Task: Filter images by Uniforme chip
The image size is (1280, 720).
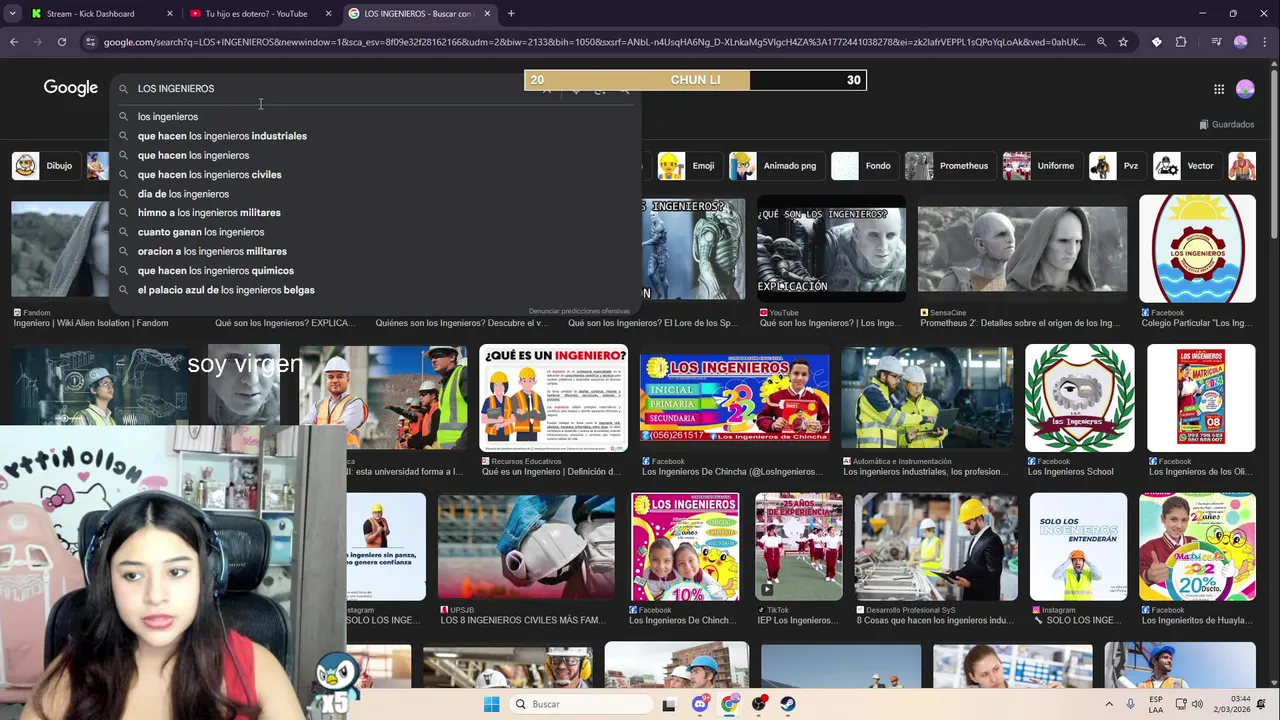Action: pyautogui.click(x=1041, y=166)
